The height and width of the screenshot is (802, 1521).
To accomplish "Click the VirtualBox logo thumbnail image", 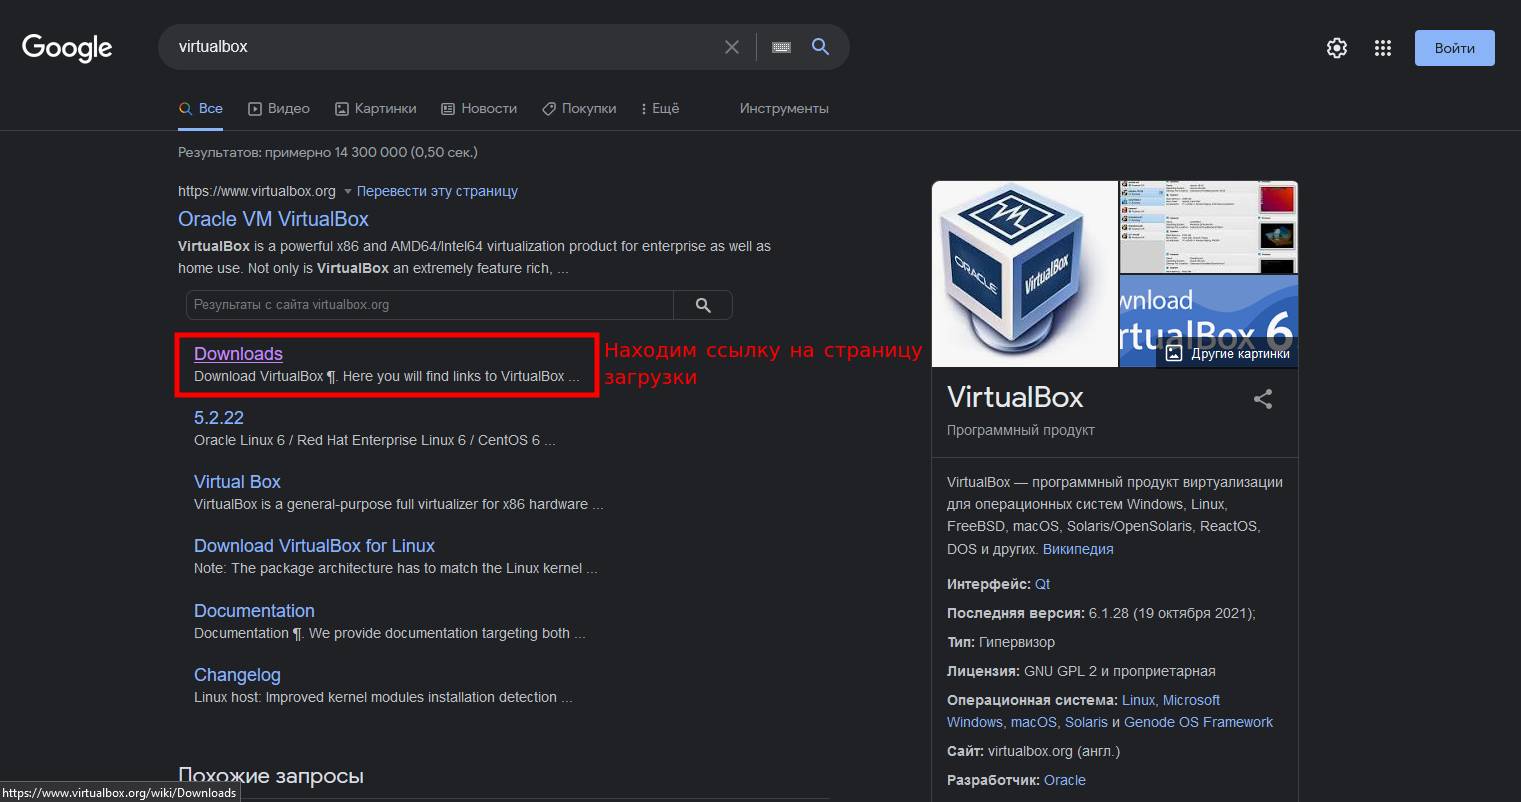I will pos(1024,273).
